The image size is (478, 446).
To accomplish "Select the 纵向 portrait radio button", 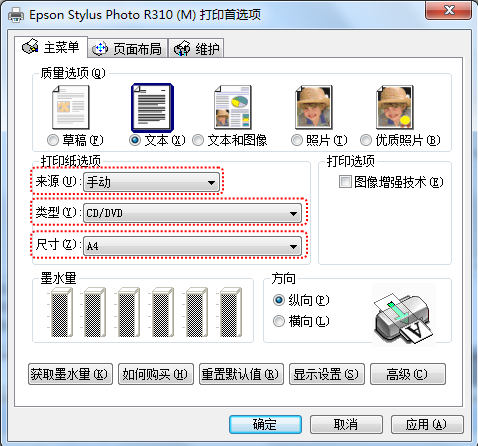I will [x=279, y=300].
